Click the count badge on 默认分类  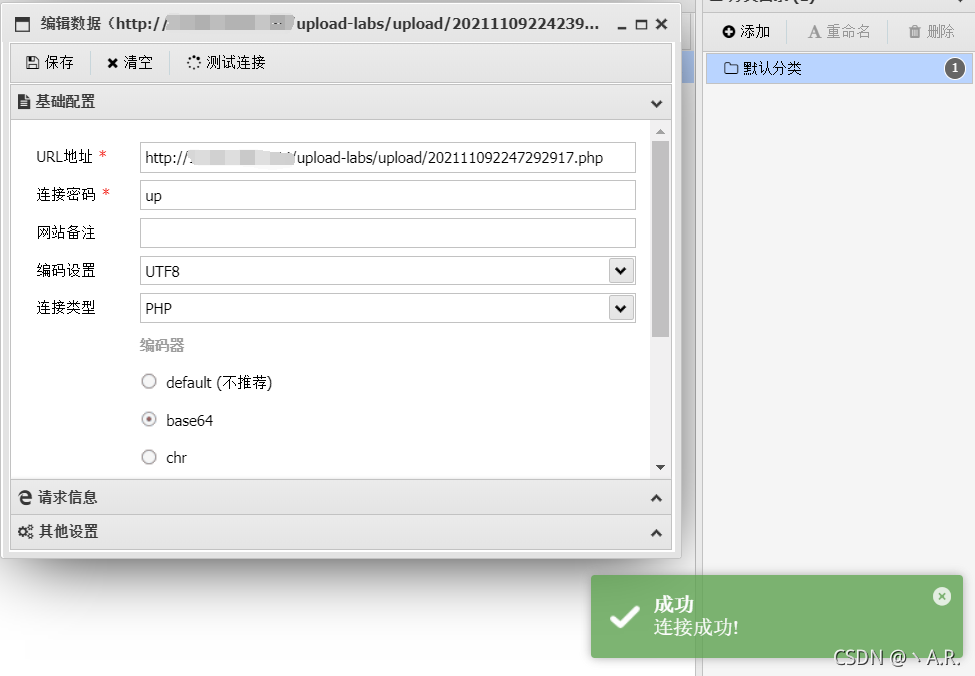coord(954,68)
